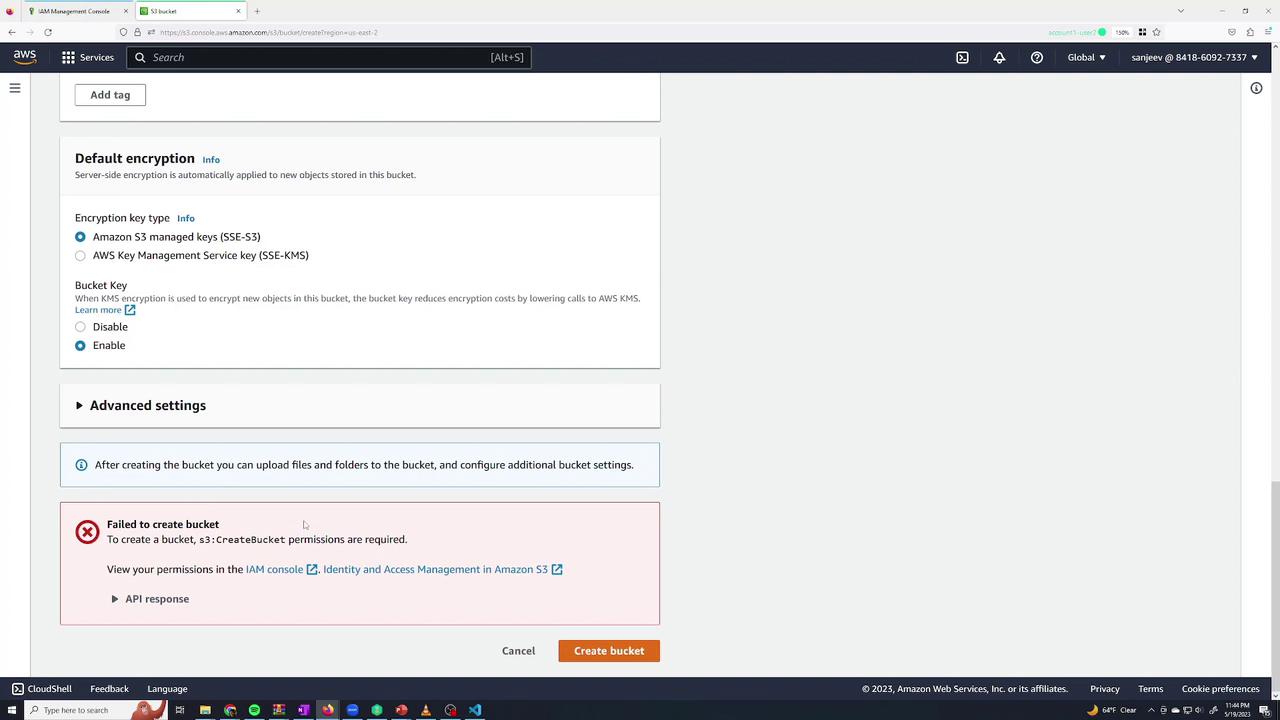Open the Bucket Key Learn more link
This screenshot has height=720, width=1280.
104,310
